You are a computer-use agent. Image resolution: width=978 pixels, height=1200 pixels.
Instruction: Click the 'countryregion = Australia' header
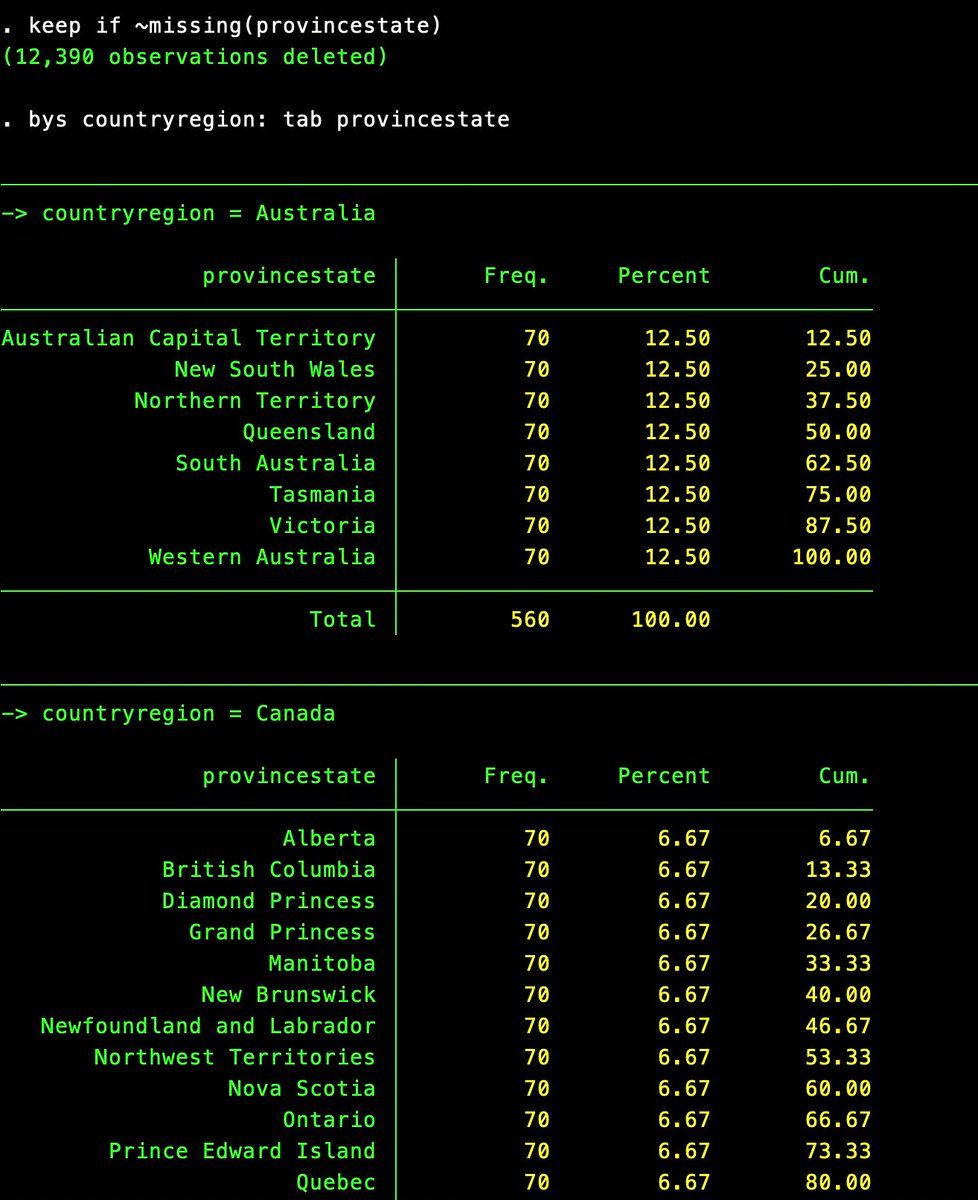[208, 213]
